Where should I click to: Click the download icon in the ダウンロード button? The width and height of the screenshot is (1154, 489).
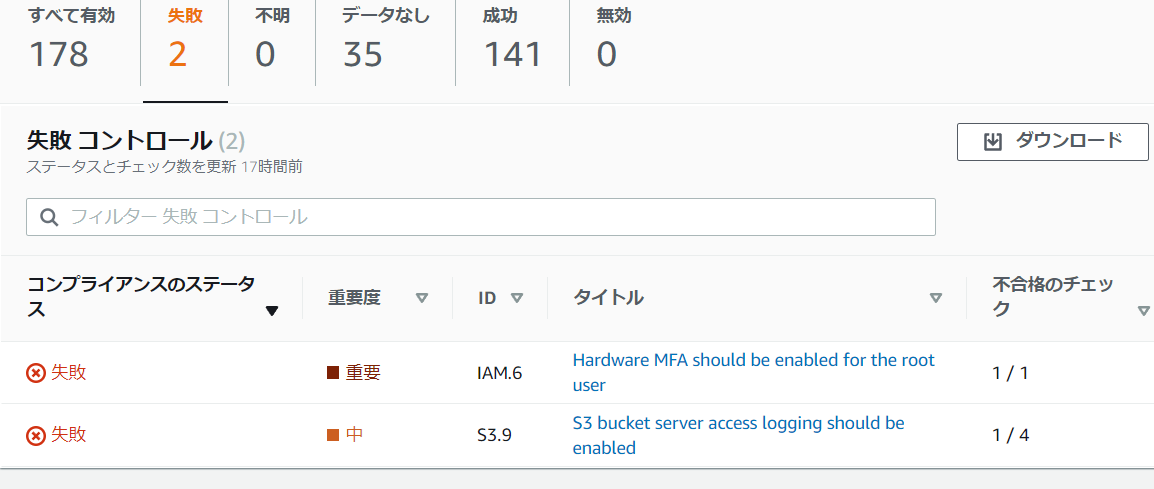point(992,142)
